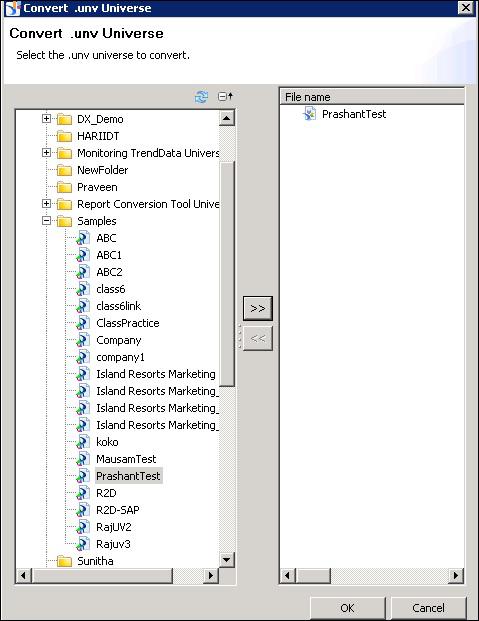Collapse the Samples folder

46,221
